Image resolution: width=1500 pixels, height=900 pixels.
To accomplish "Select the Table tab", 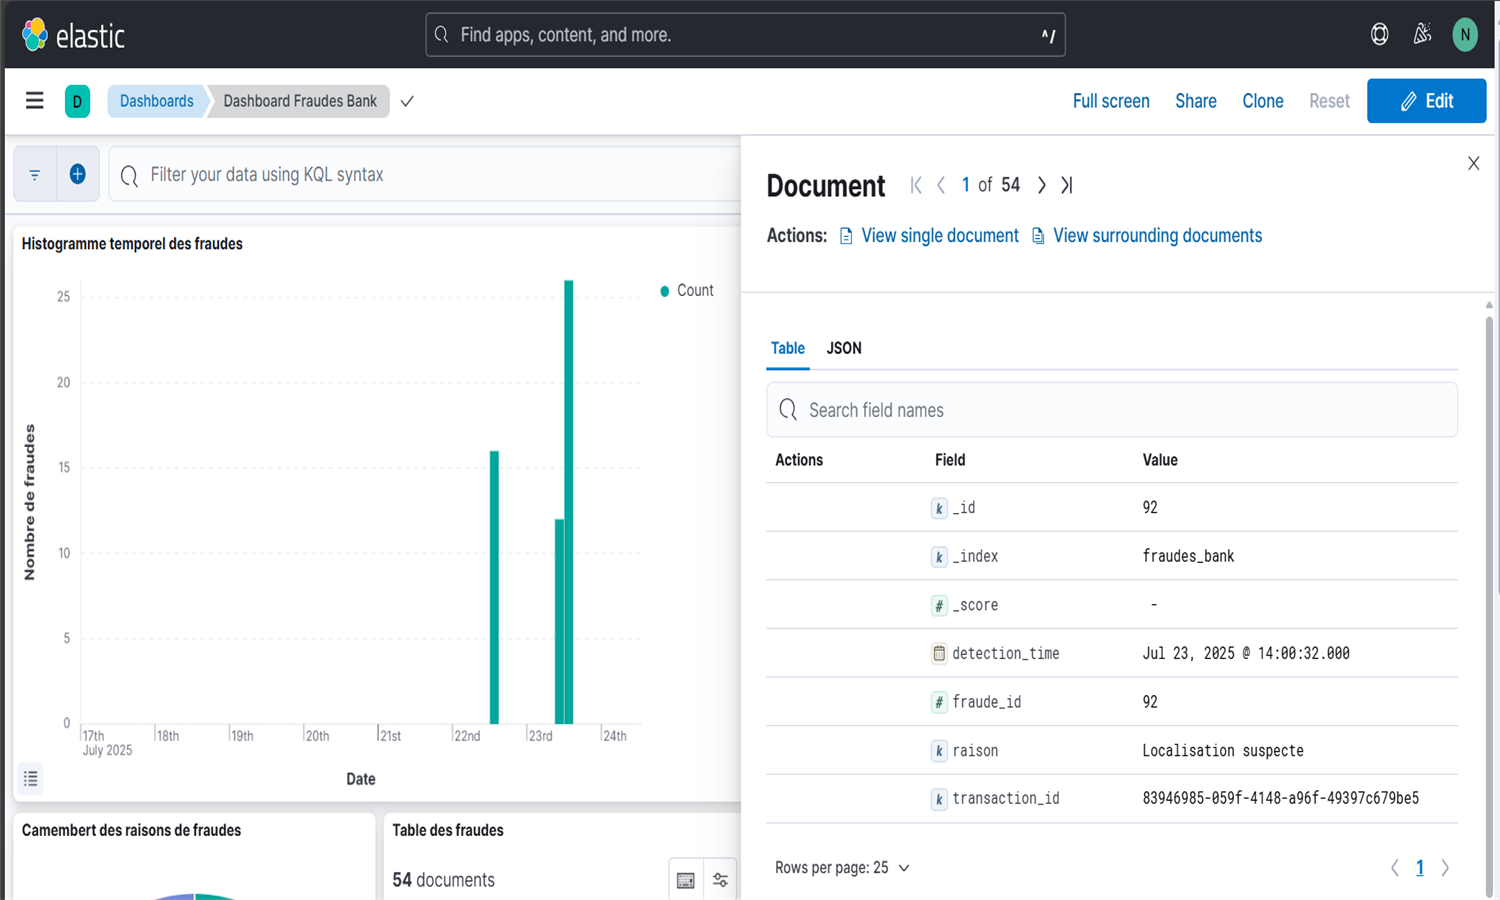I will (787, 348).
